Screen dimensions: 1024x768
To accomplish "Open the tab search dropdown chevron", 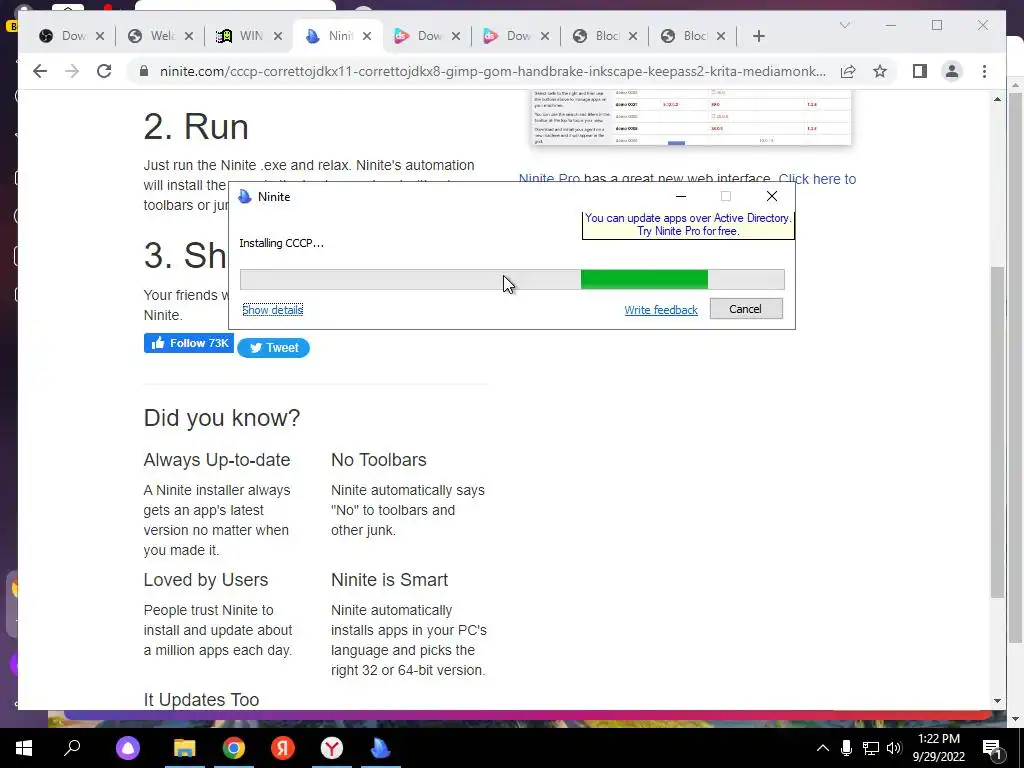I will (x=844, y=25).
